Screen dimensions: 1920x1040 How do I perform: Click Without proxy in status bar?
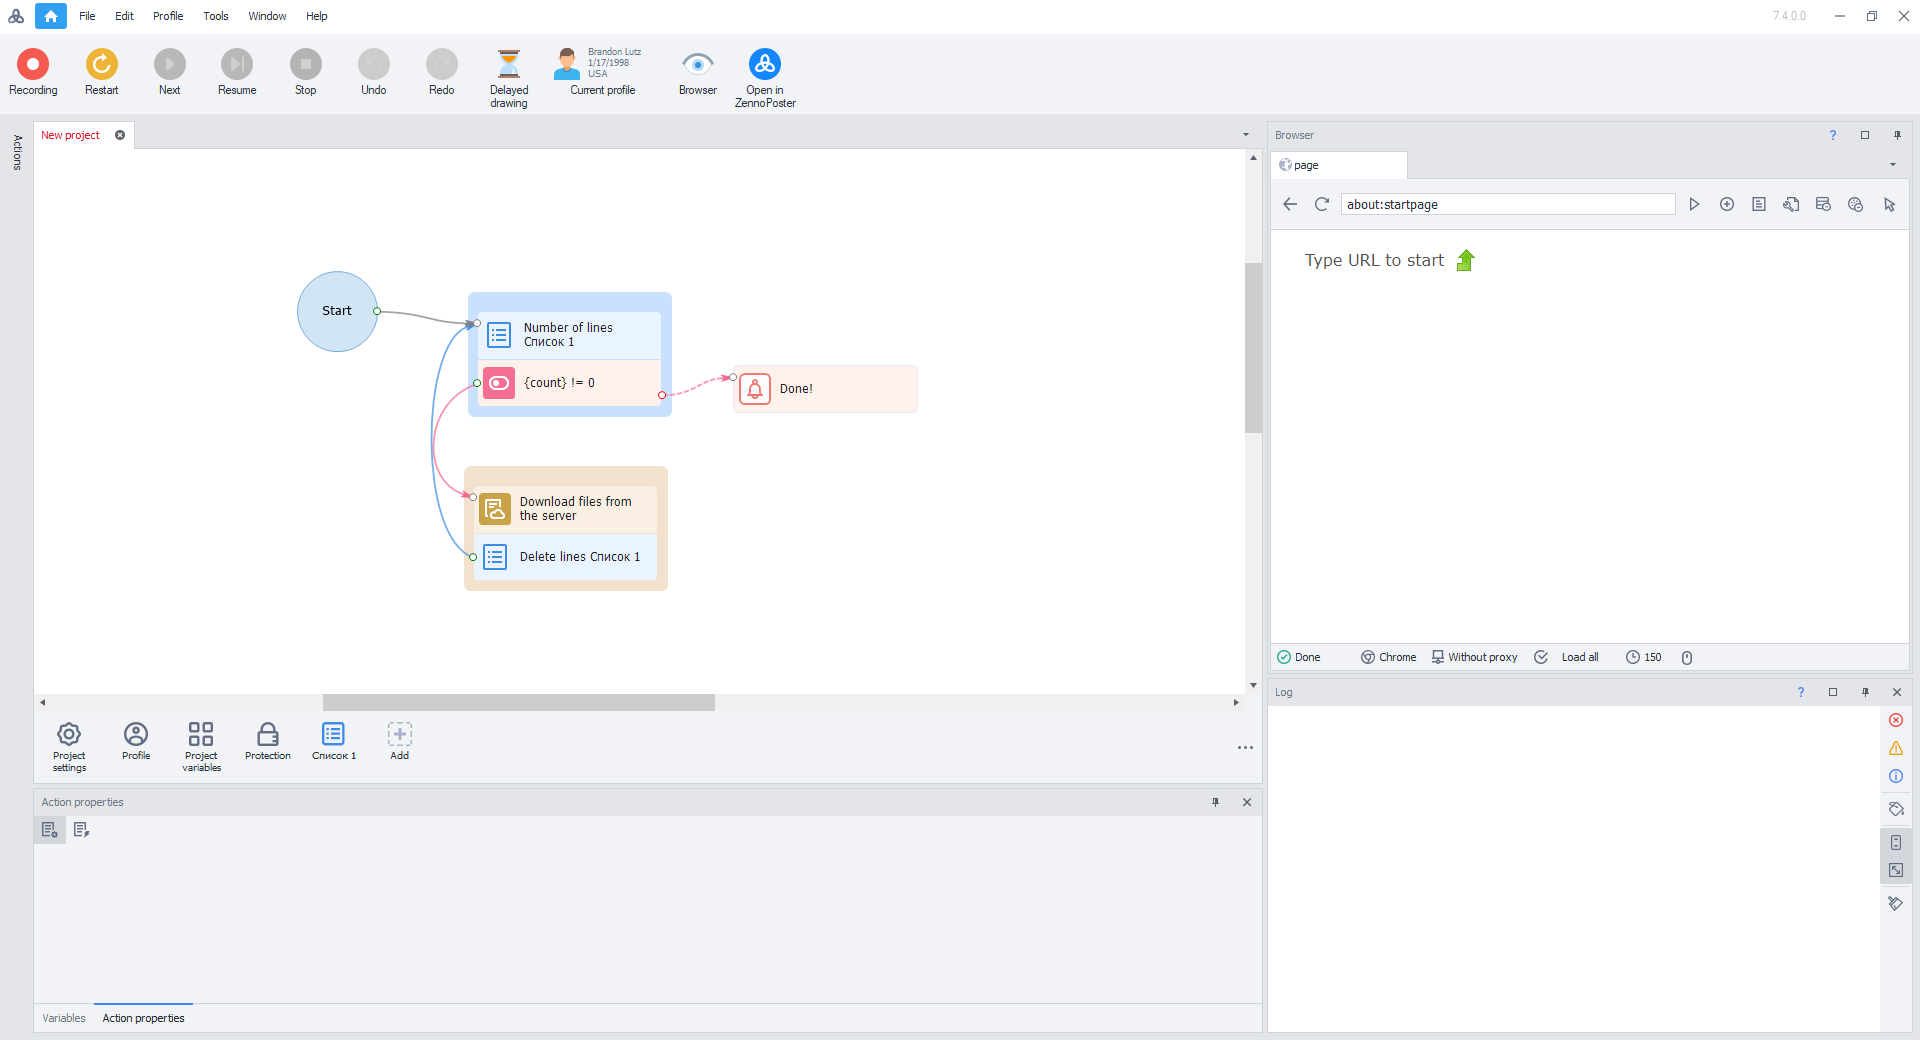tap(1475, 657)
